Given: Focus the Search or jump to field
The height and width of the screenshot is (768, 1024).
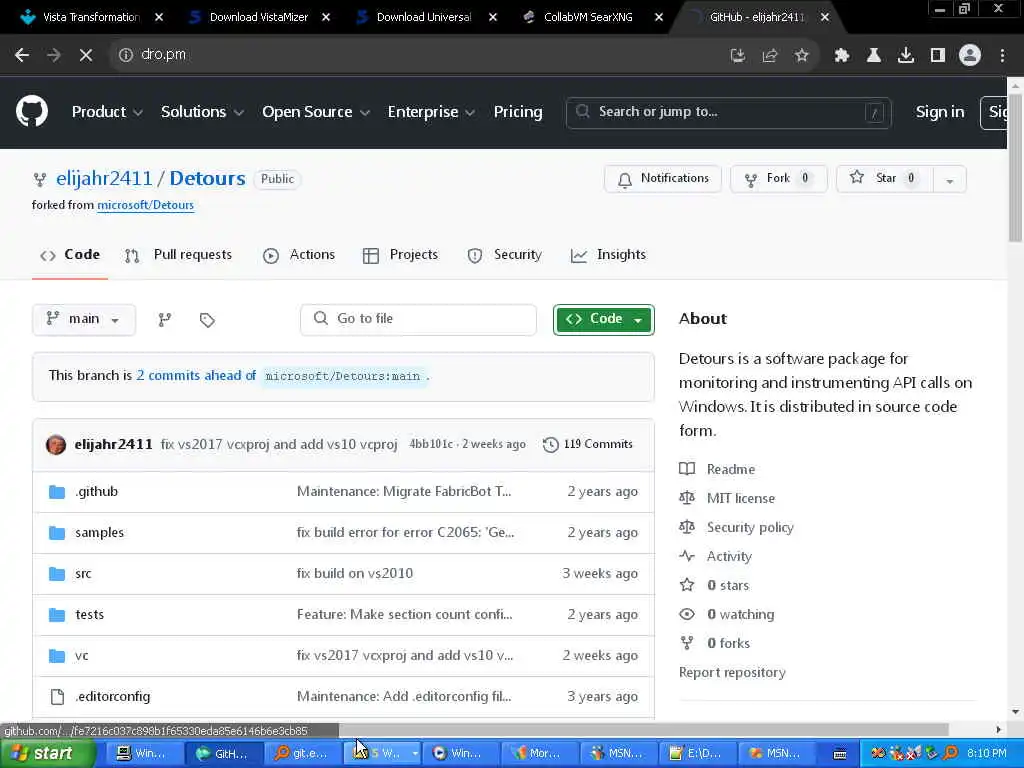Looking at the screenshot, I should point(728,112).
